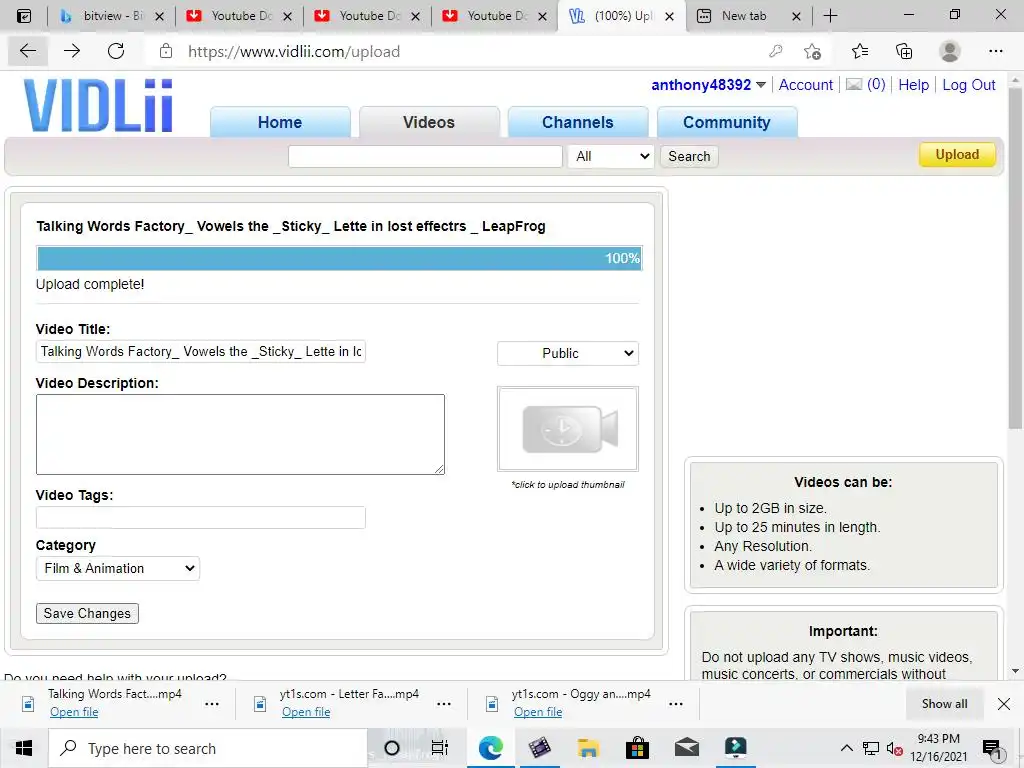Expand the anthony48392 user dropdown

point(761,85)
